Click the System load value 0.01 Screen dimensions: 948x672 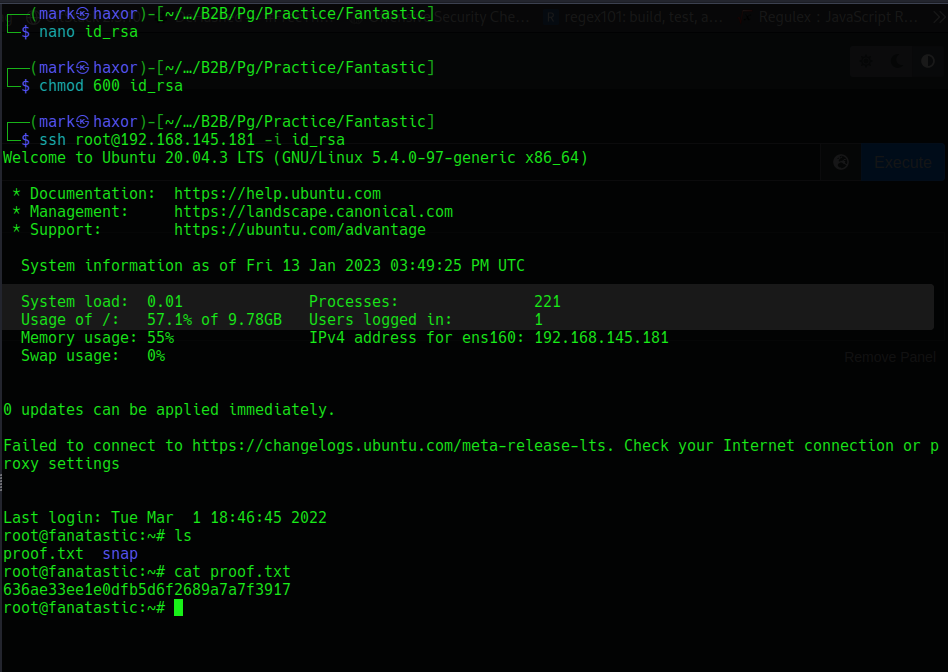164,302
